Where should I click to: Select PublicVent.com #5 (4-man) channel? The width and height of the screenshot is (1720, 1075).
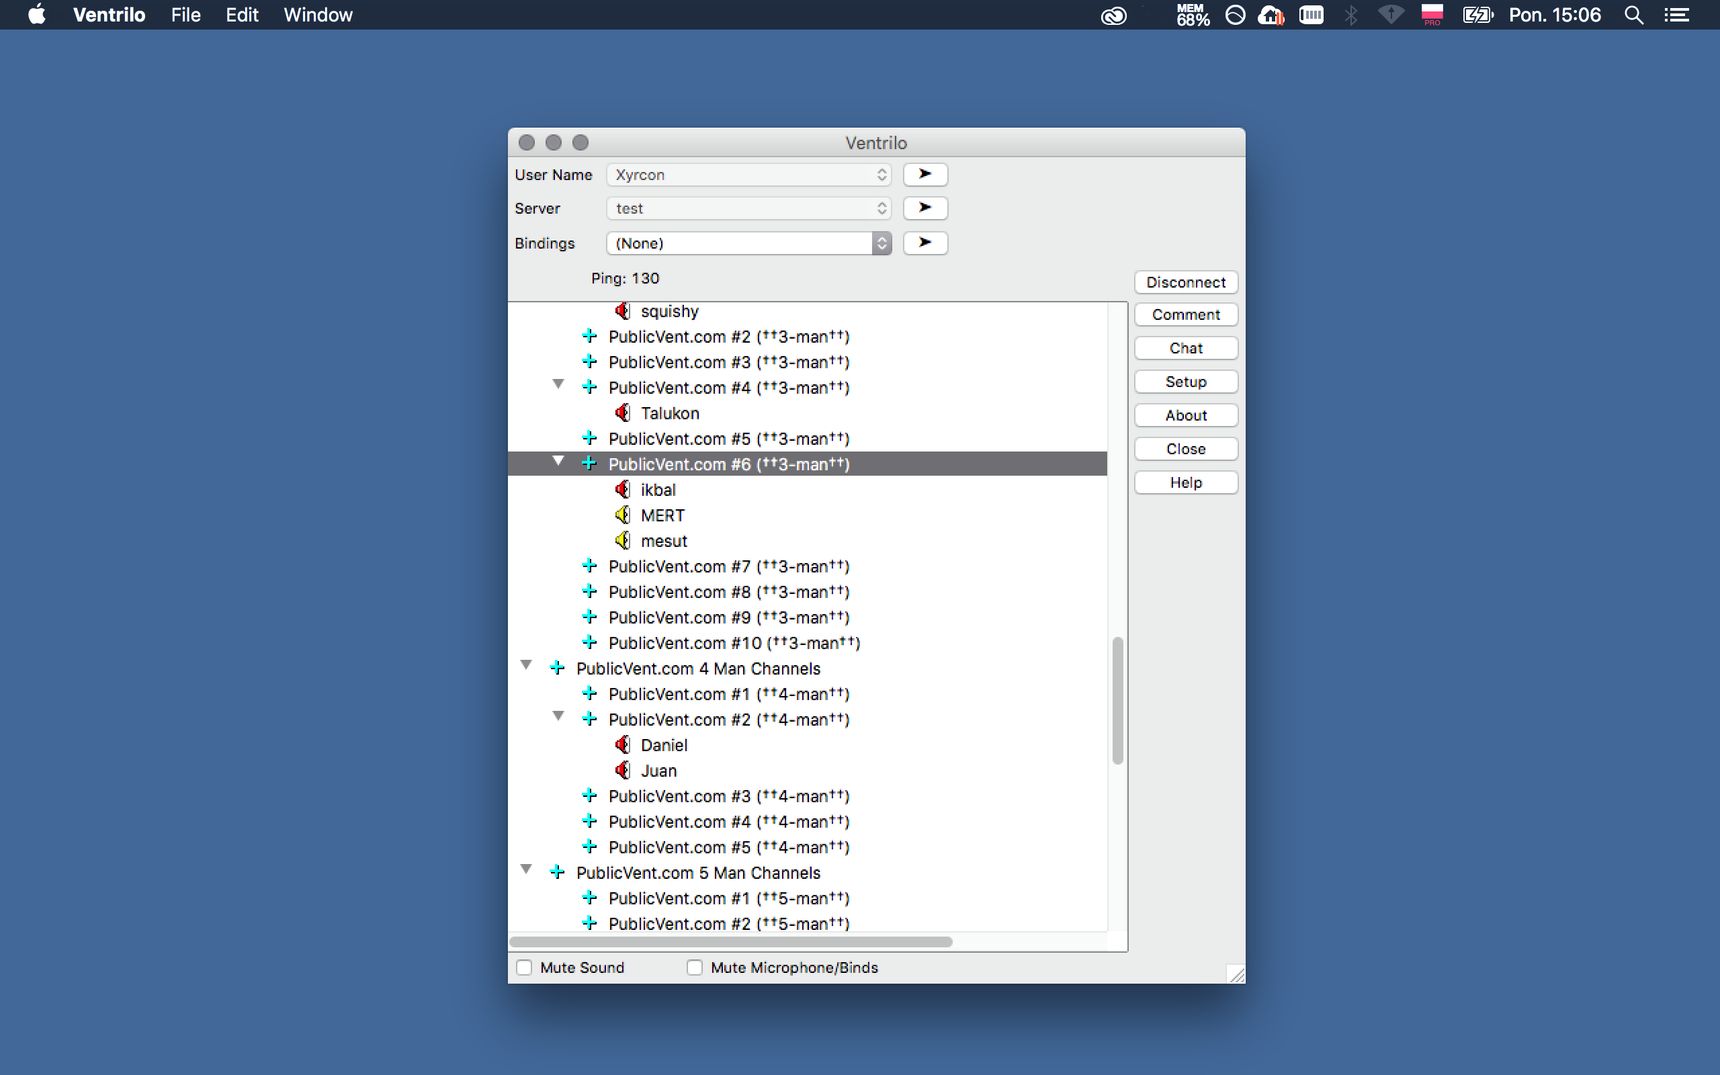(x=729, y=847)
